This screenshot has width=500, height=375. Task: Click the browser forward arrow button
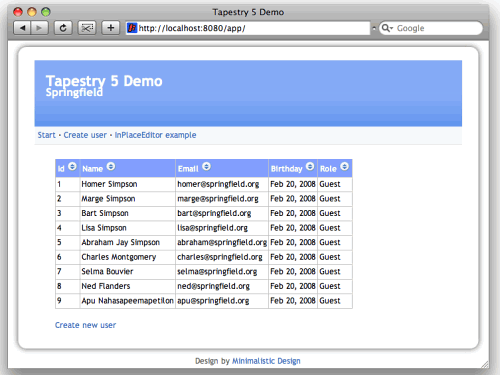click(39, 28)
